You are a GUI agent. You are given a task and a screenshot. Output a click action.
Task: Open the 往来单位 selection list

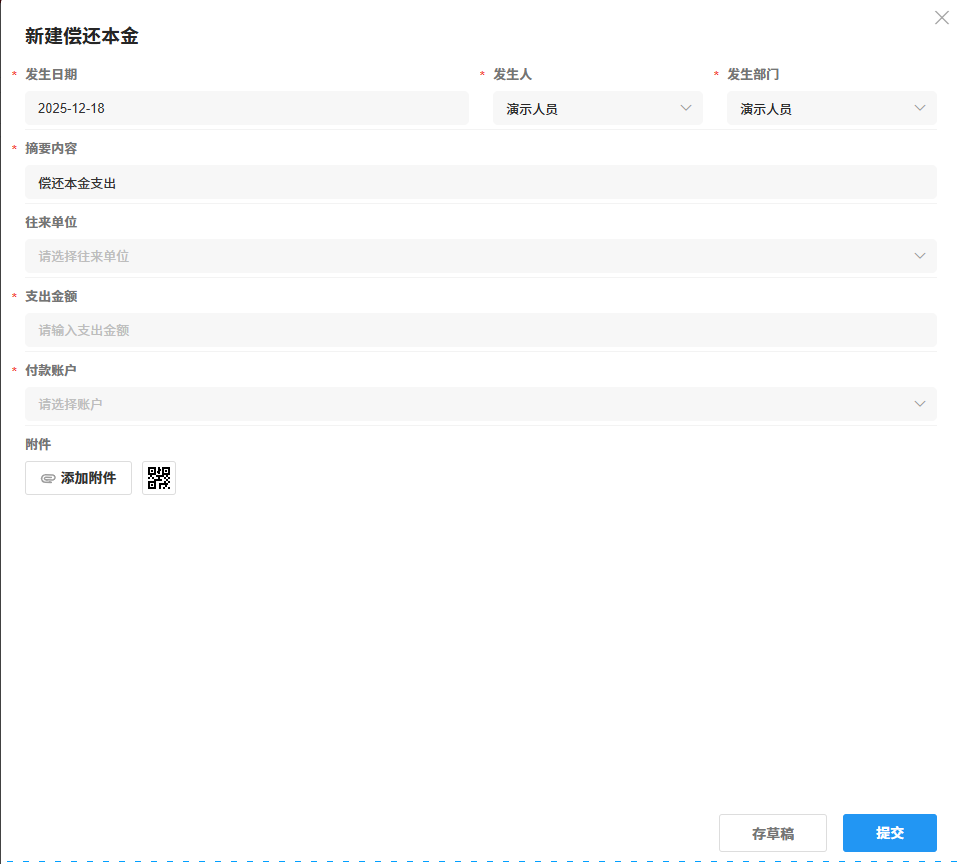[480, 256]
